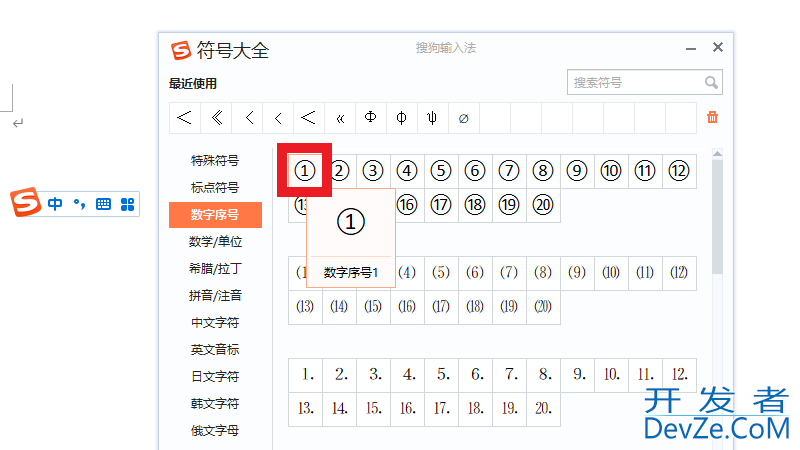Insert the circled number ⑳ symbol
The width and height of the screenshot is (800, 450).
(x=543, y=205)
